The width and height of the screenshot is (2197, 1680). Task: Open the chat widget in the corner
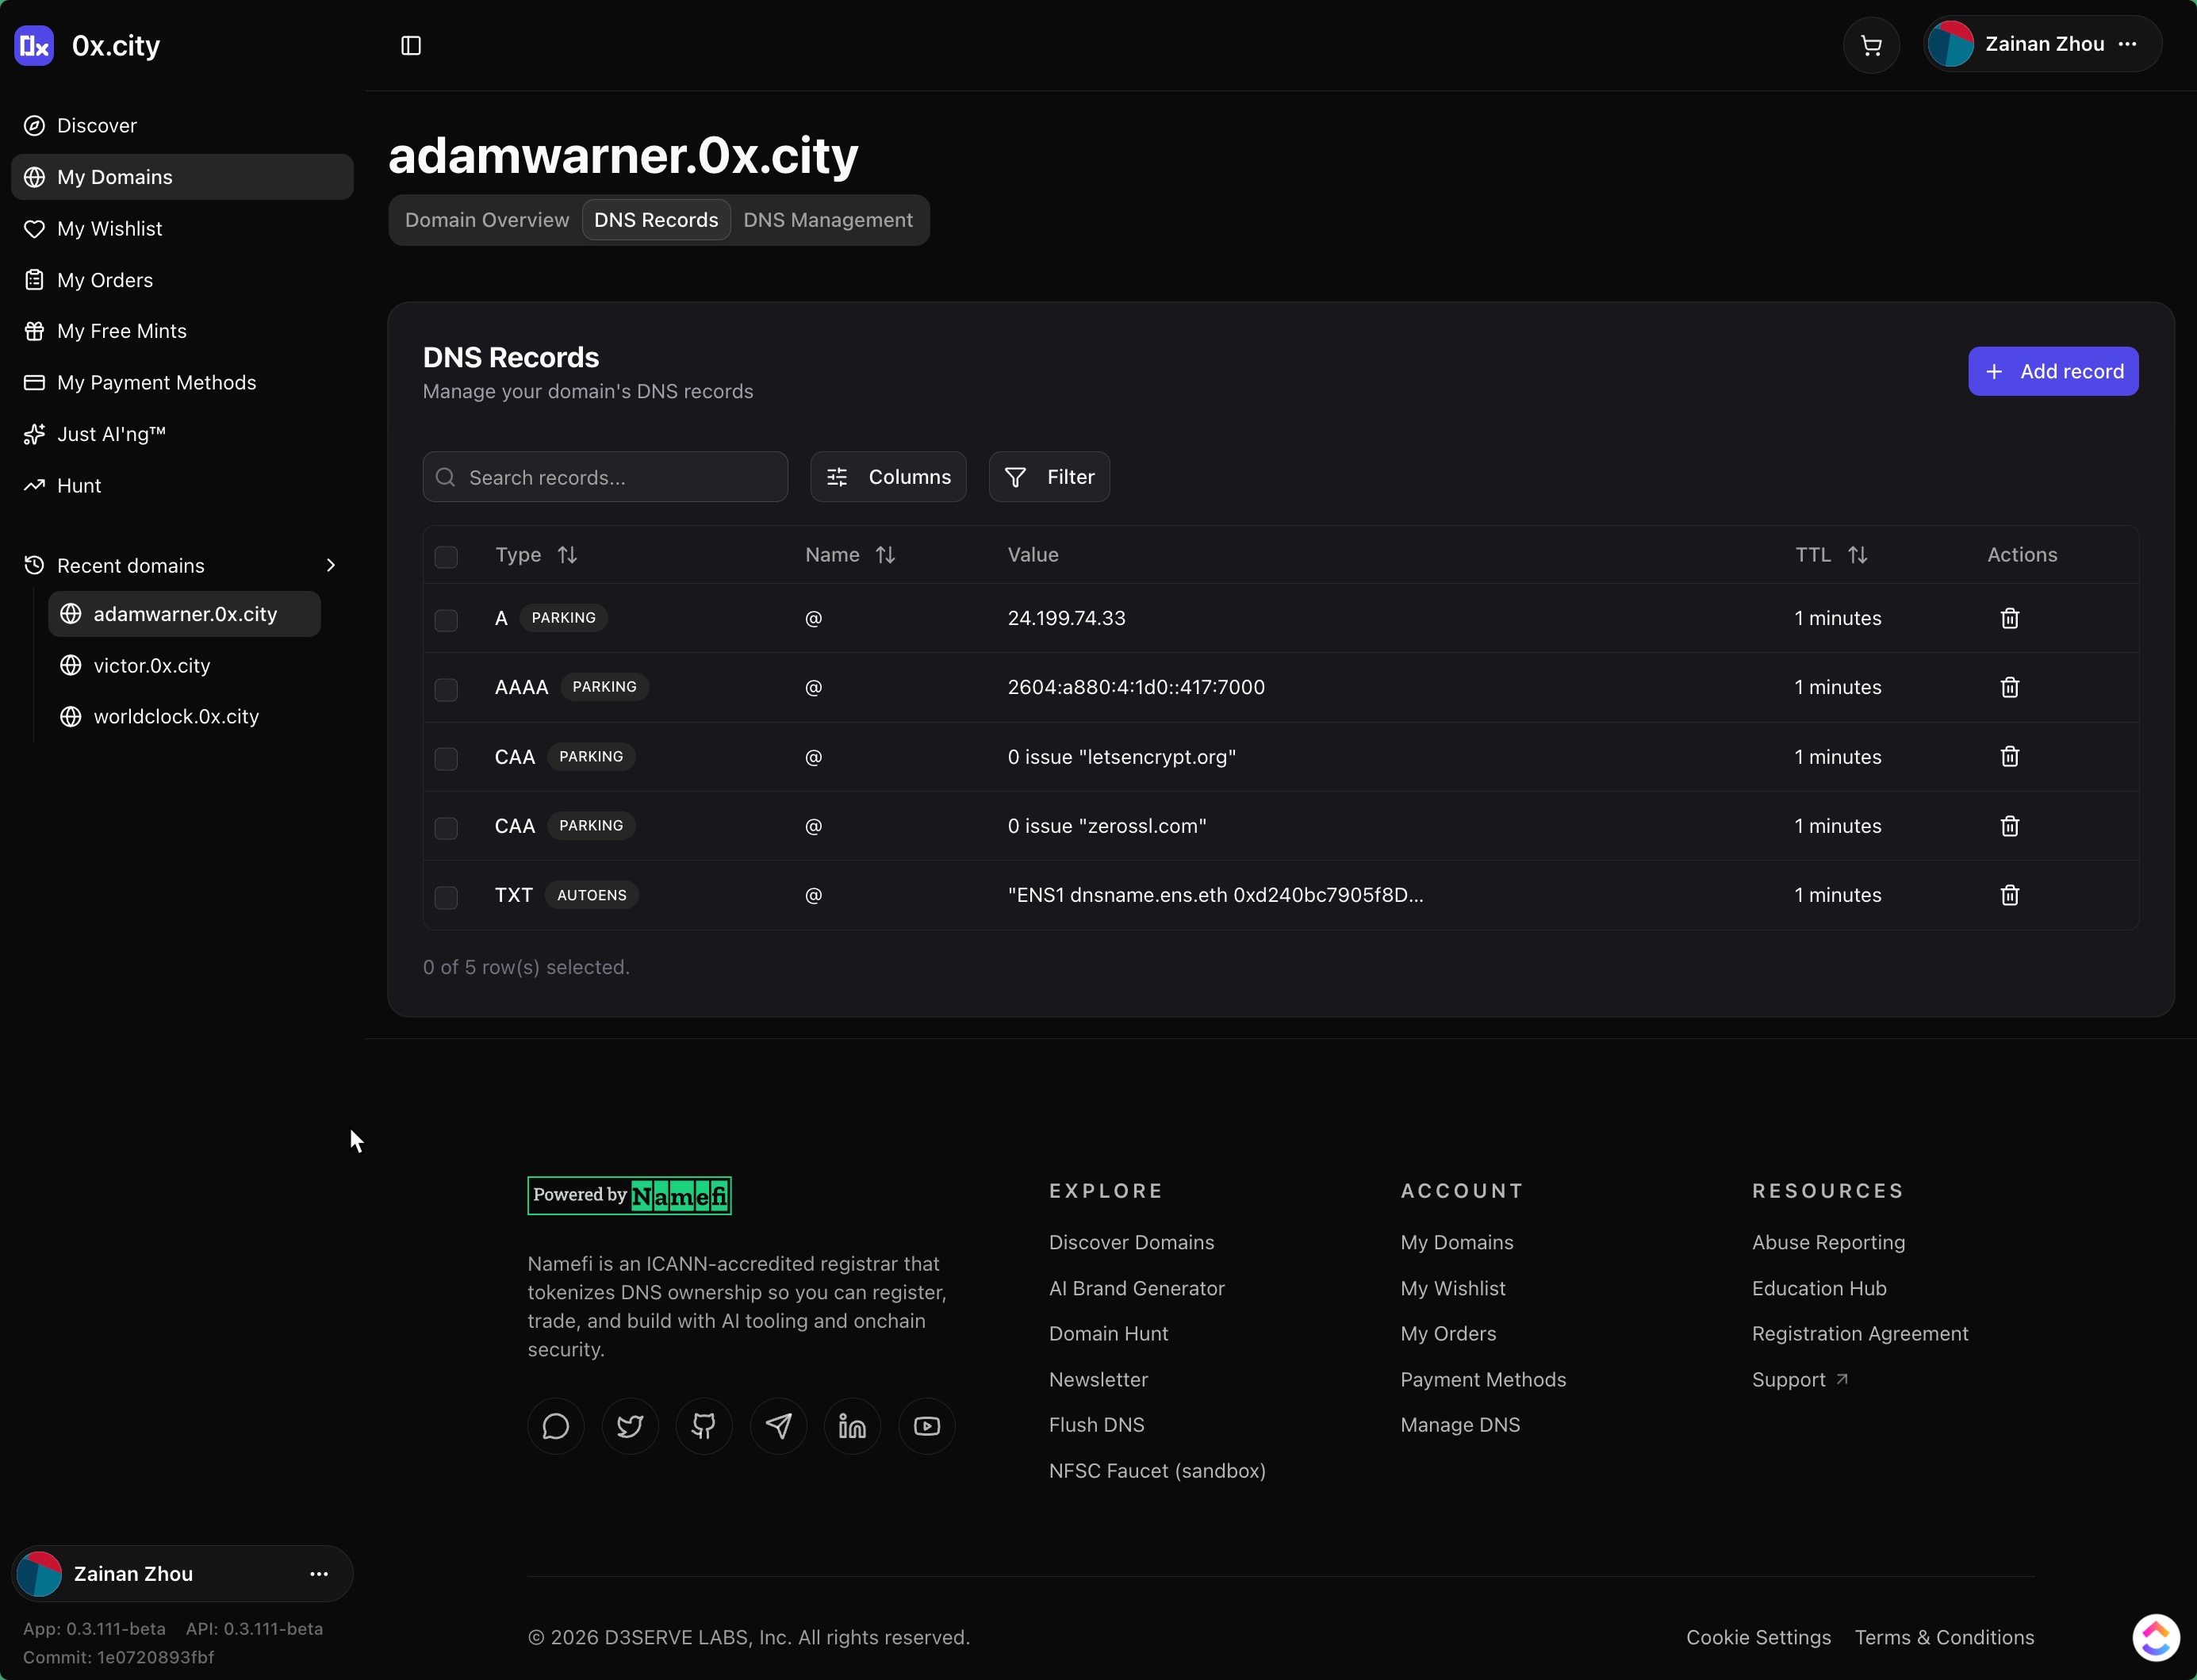point(2155,1637)
